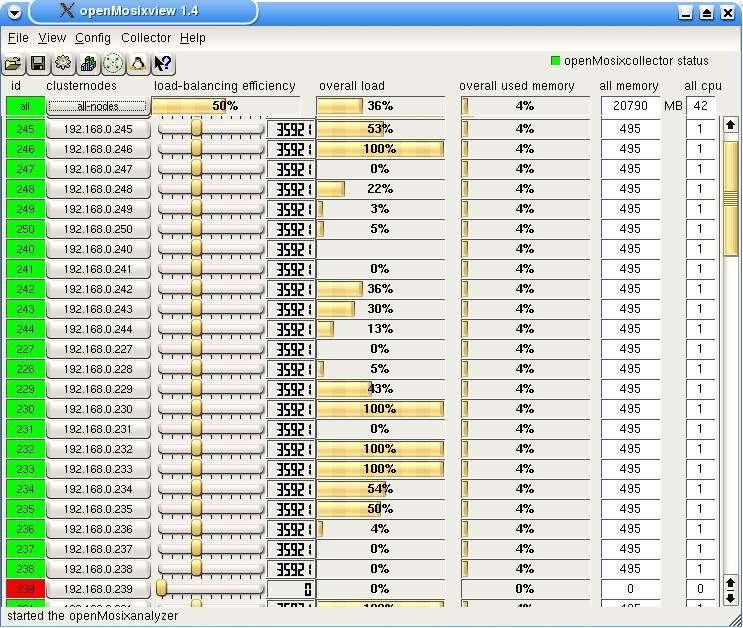Click the 22% load bar for node 248
The height and width of the screenshot is (628, 743).
(x=381, y=189)
